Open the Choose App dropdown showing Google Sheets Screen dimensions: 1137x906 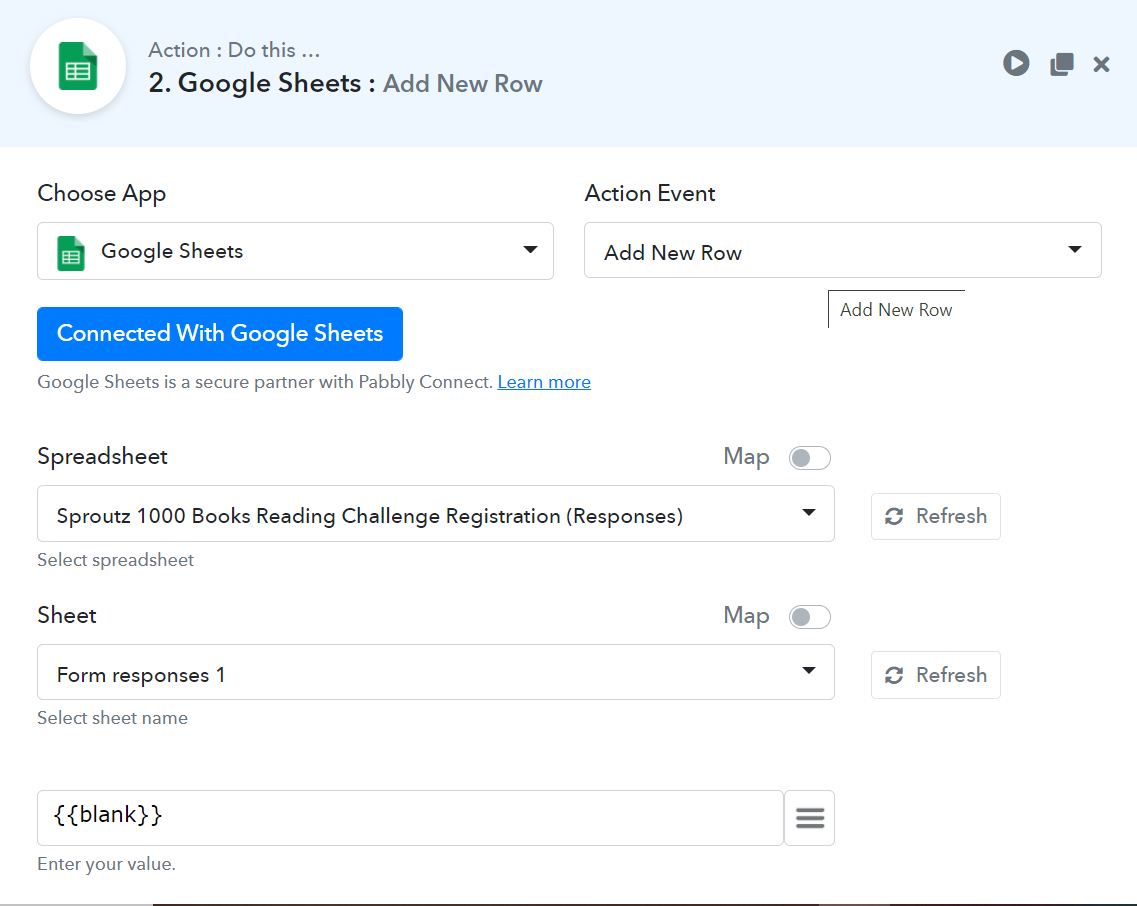295,251
